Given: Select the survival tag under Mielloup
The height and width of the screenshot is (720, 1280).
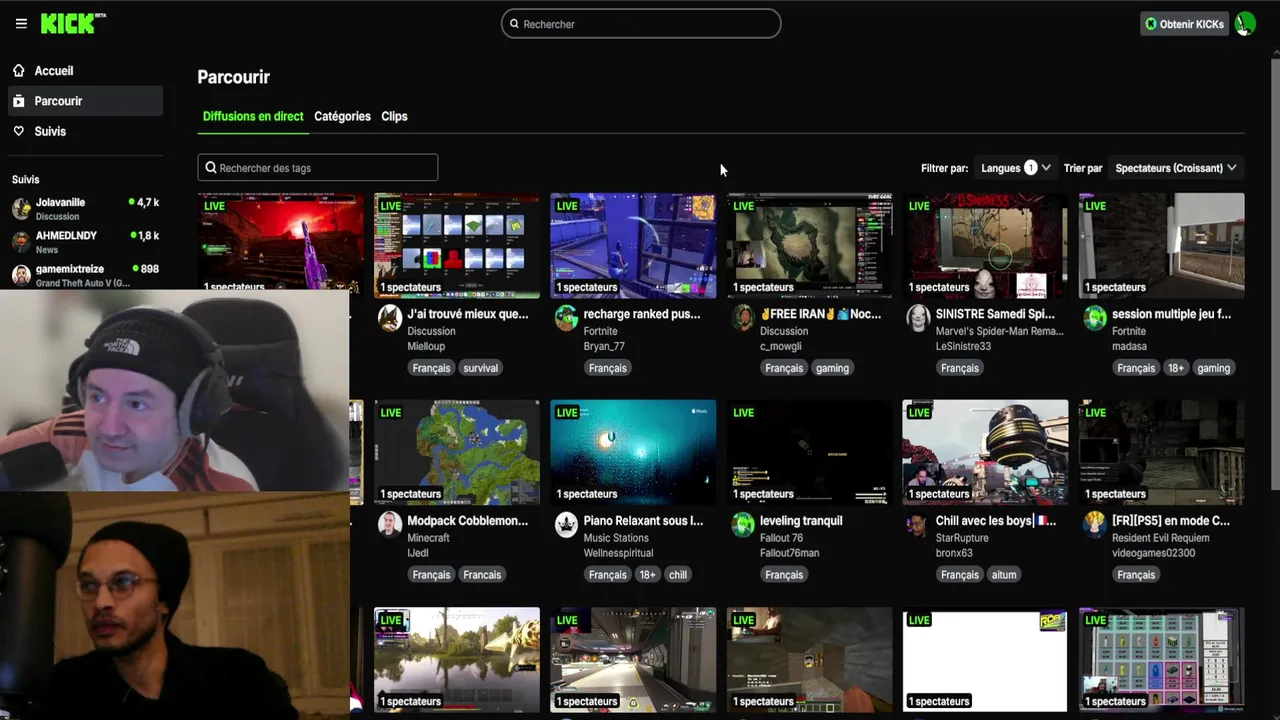Looking at the screenshot, I should (x=480, y=368).
